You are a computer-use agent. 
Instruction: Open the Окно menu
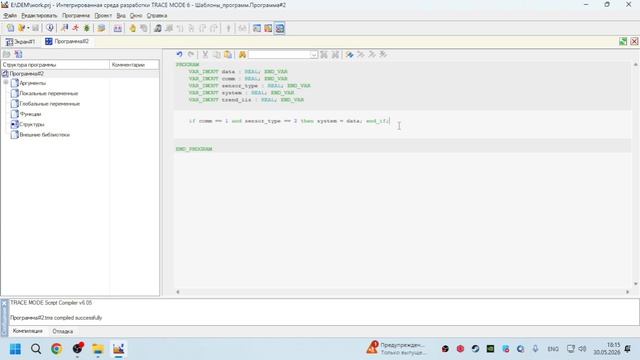pyautogui.click(x=136, y=16)
